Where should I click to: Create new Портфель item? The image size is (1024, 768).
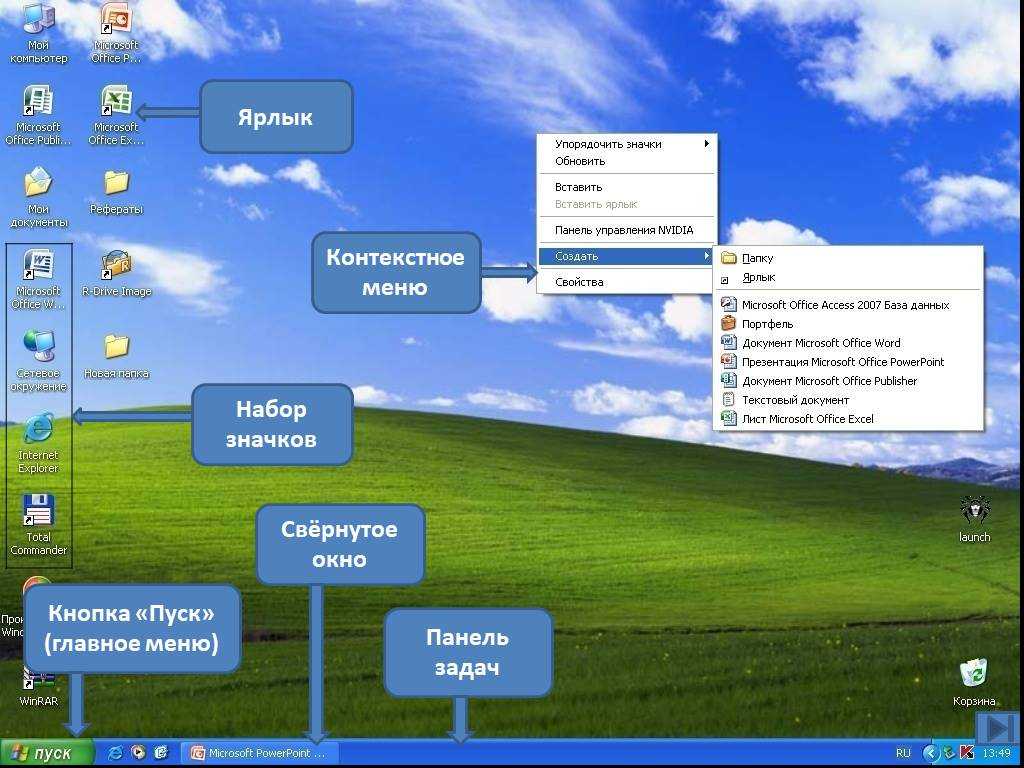point(848,324)
